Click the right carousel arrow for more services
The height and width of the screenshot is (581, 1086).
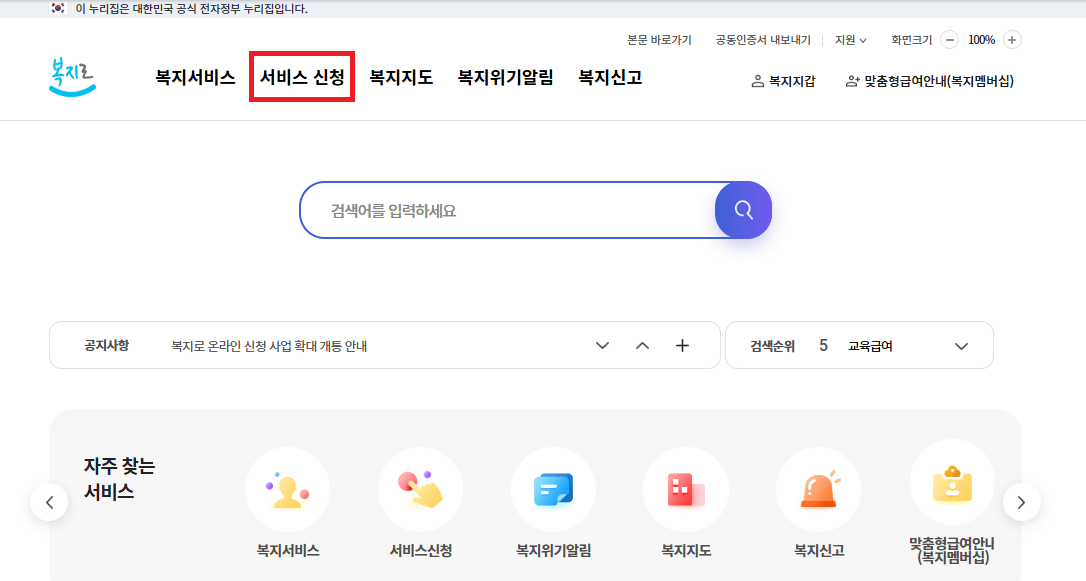coord(1022,502)
